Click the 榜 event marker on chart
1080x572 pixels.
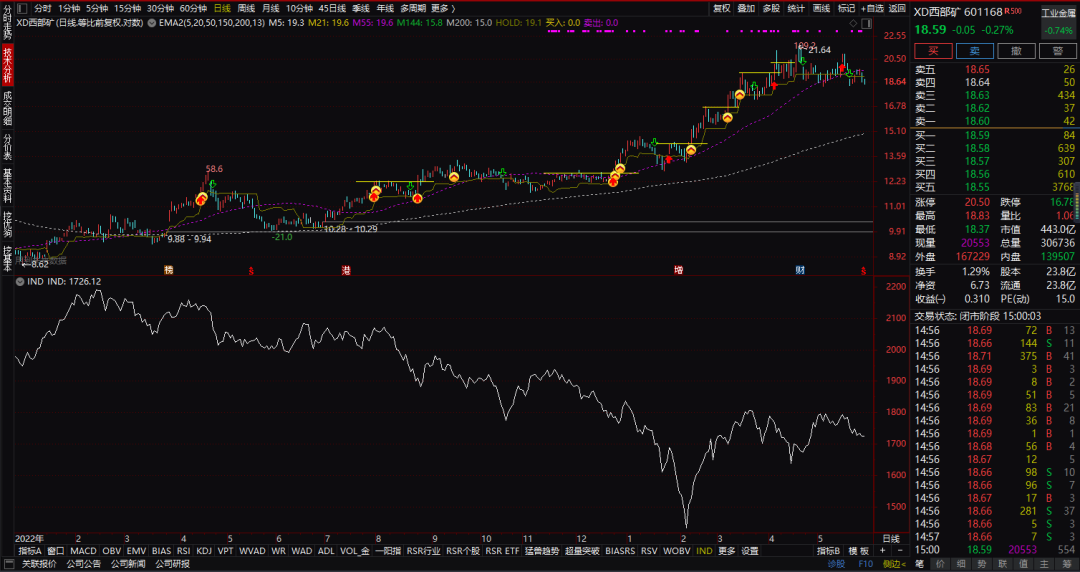[168, 270]
